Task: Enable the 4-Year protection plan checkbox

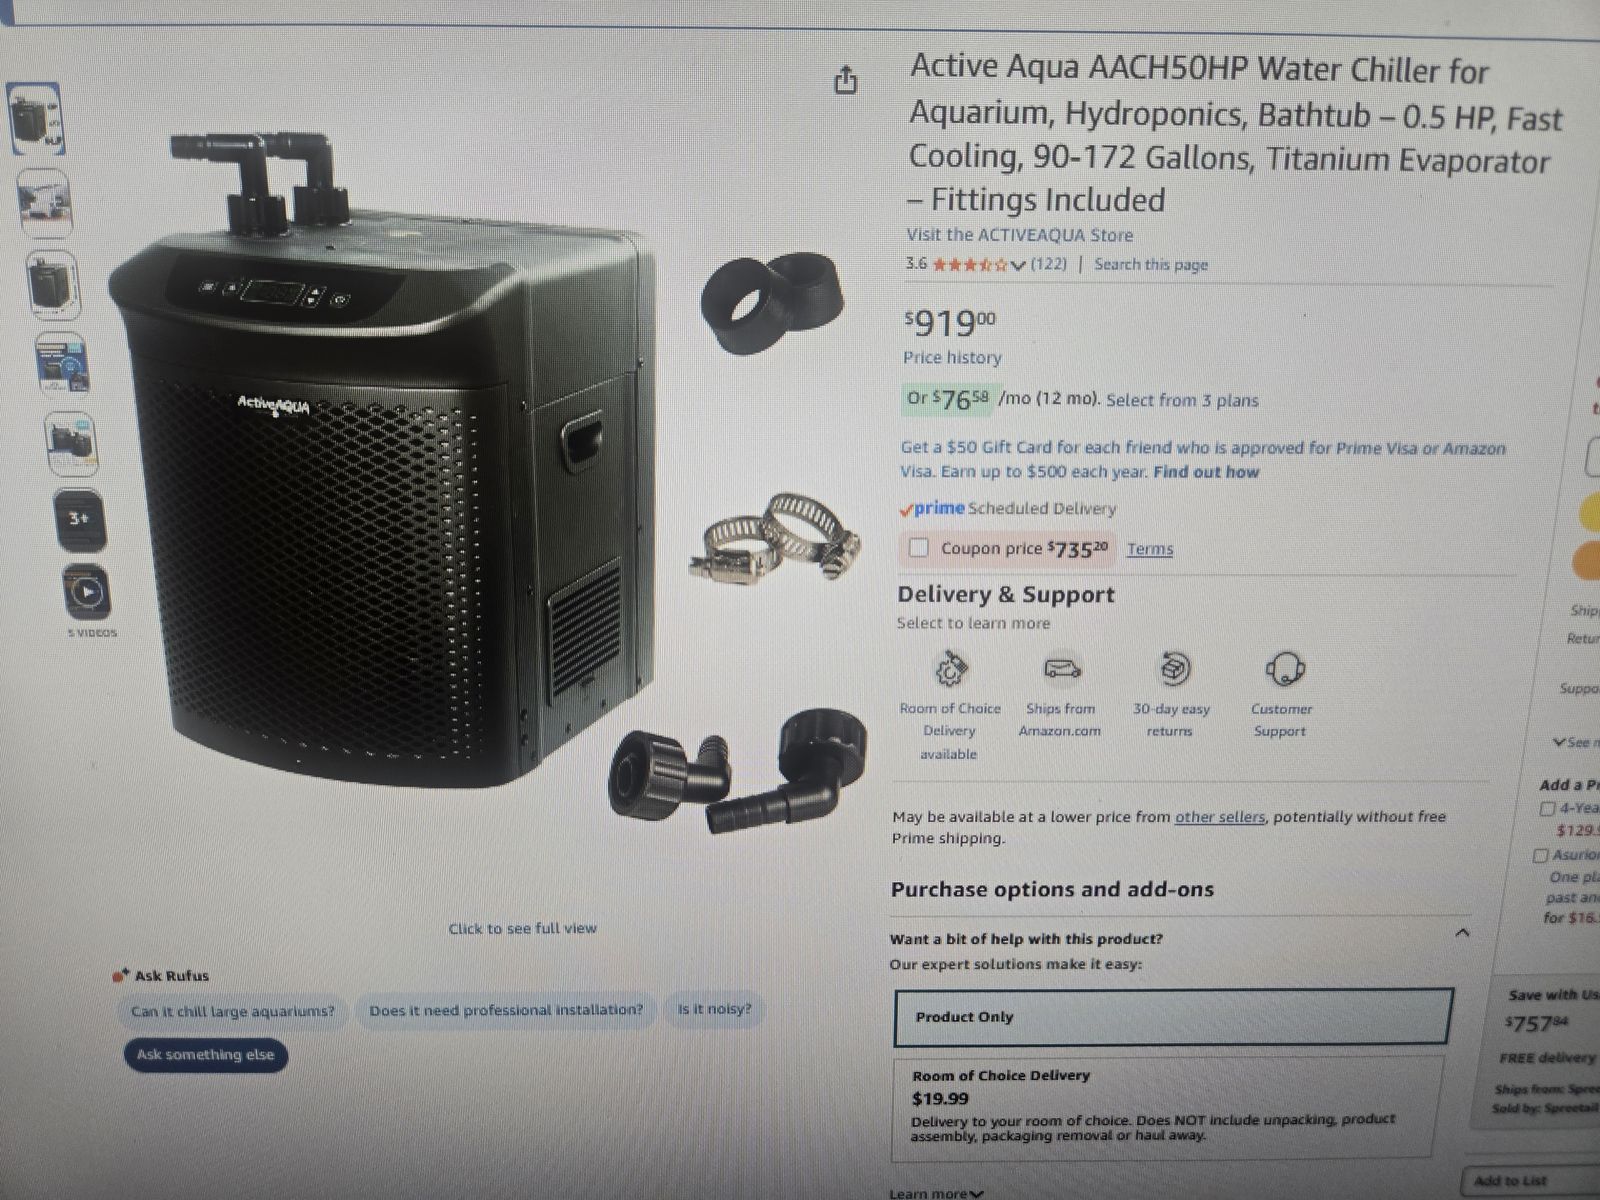Action: coord(1547,808)
